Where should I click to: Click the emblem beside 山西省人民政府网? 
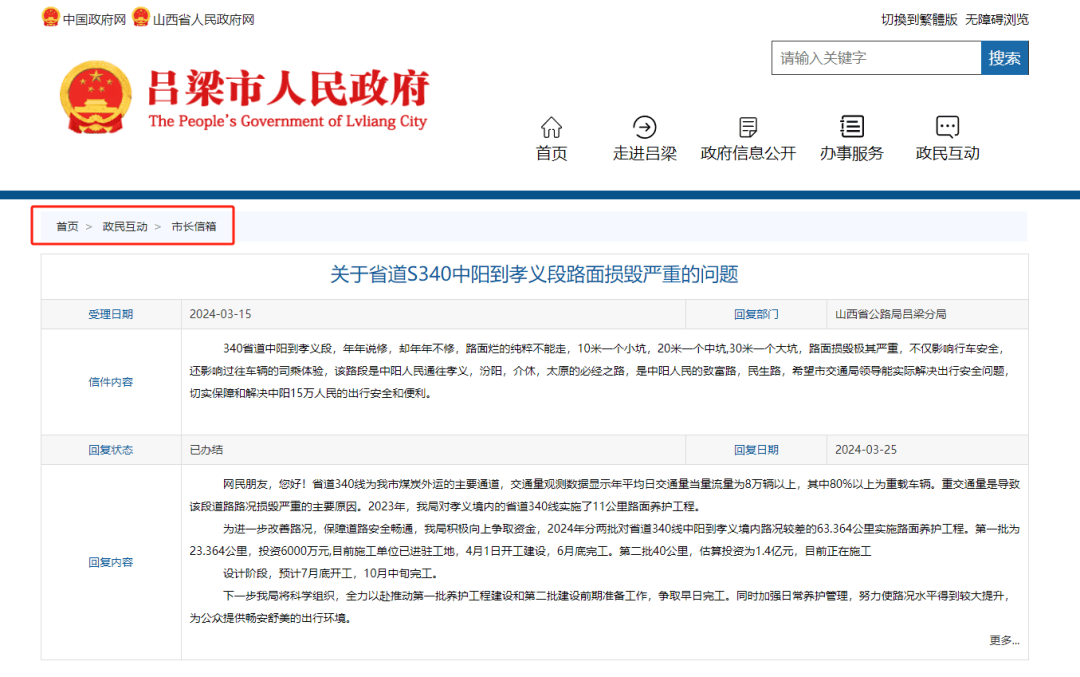141,17
